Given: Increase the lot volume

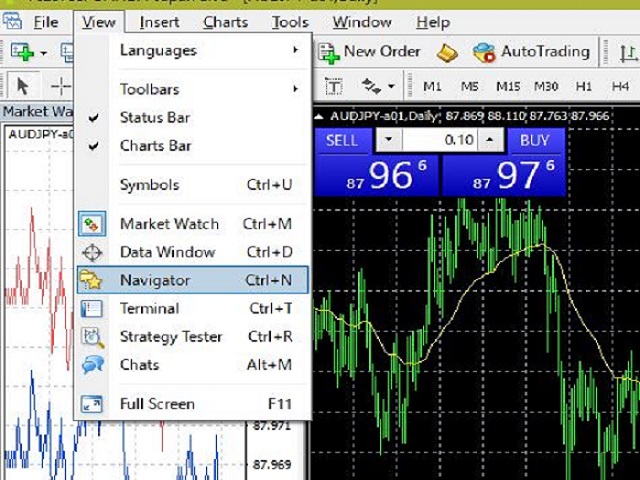Looking at the screenshot, I should 490,140.
